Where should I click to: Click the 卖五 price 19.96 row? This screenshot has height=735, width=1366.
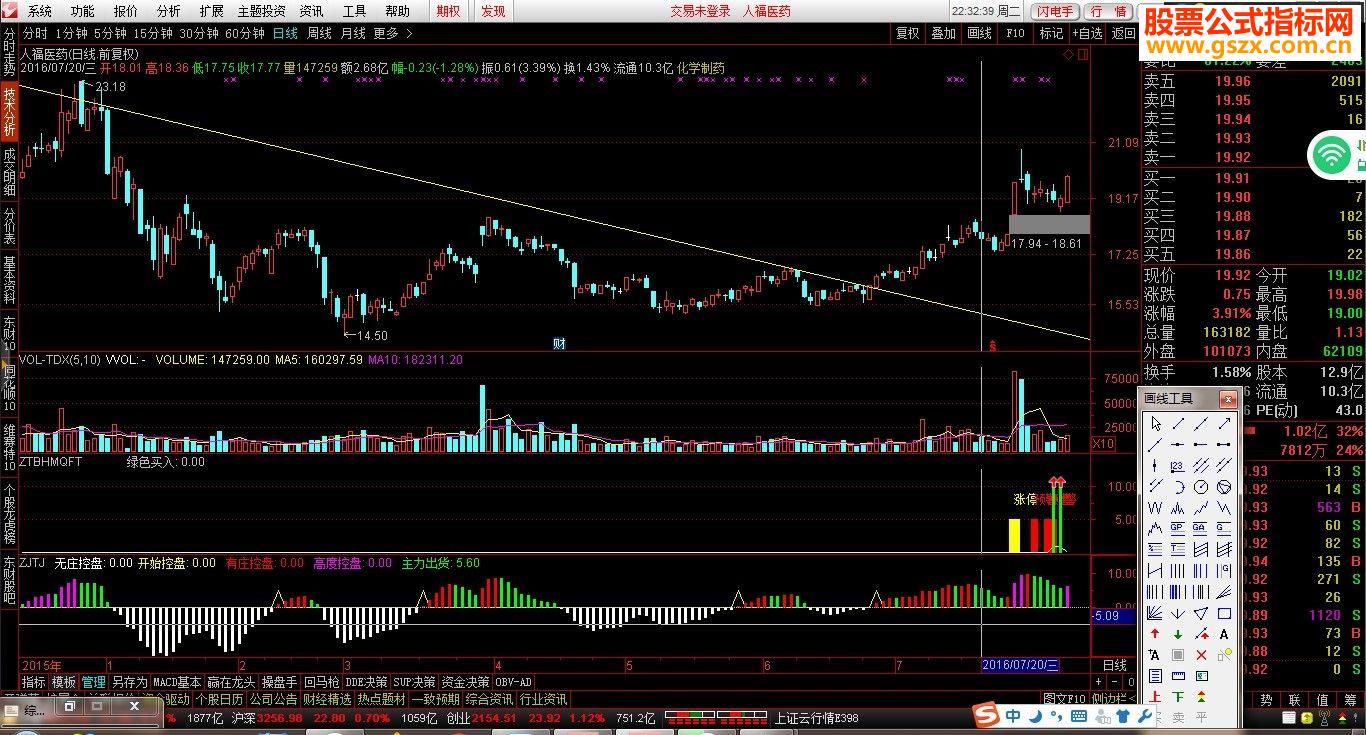click(1253, 81)
